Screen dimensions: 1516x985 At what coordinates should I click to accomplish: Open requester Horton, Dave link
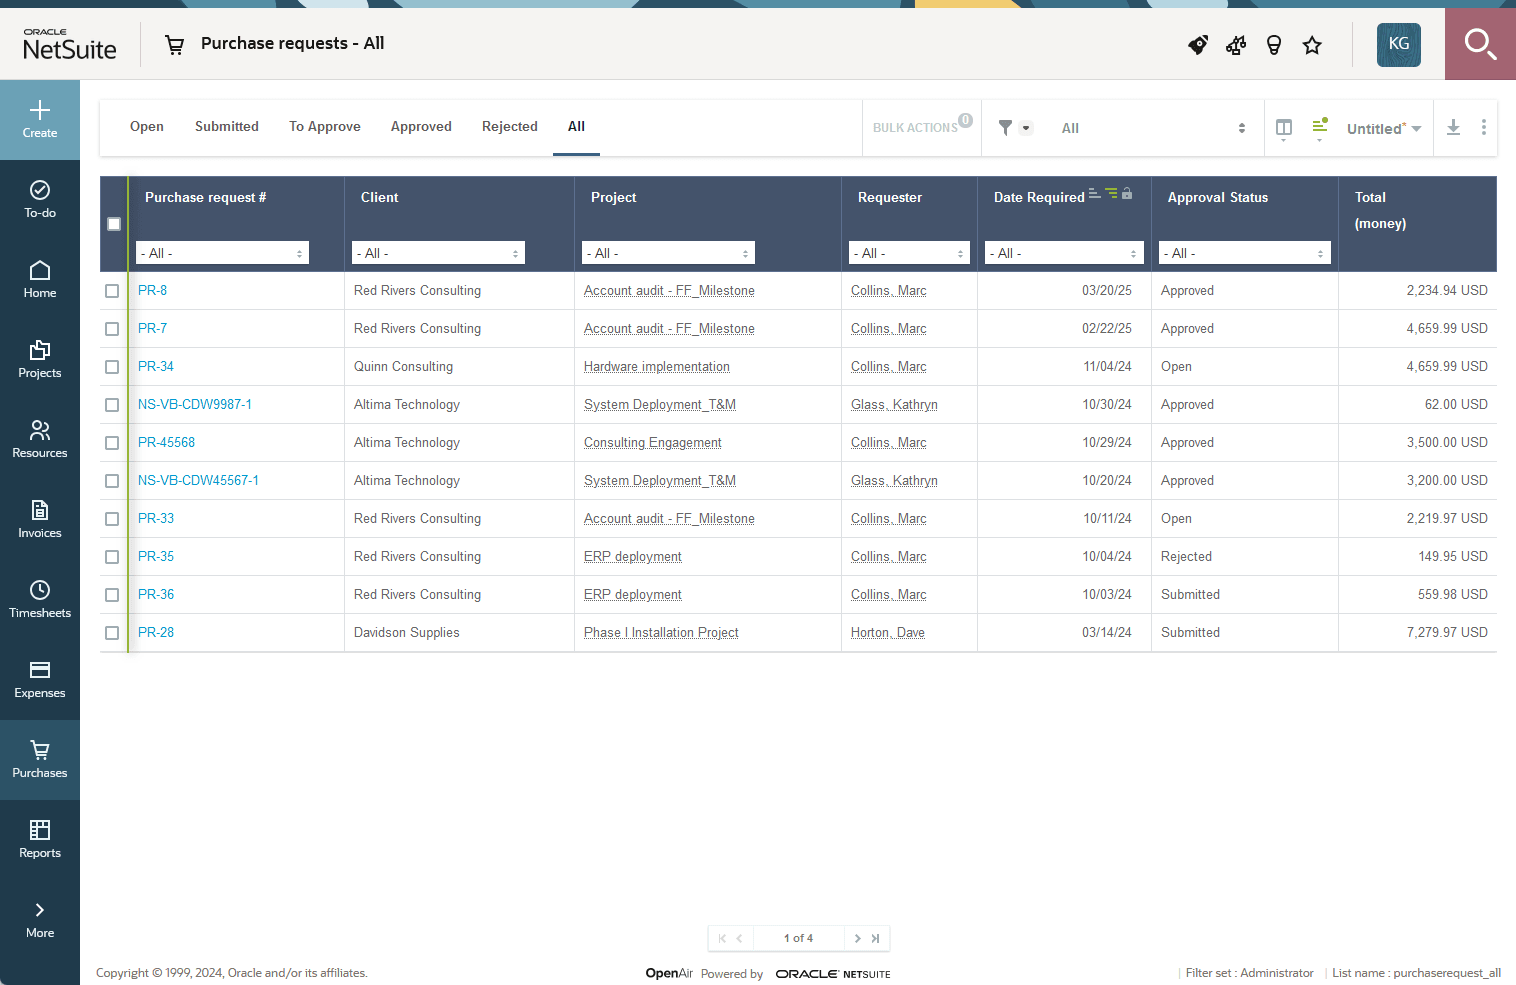click(x=888, y=633)
